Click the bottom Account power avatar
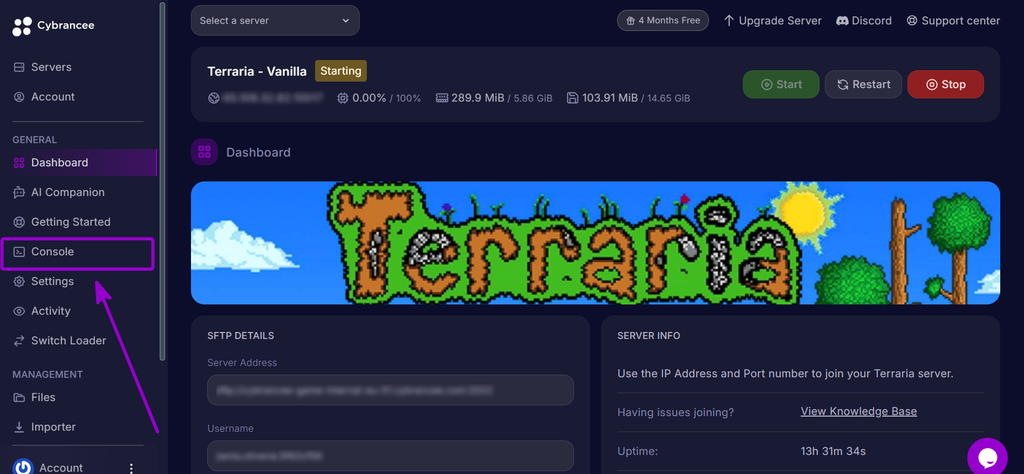 click(23, 467)
